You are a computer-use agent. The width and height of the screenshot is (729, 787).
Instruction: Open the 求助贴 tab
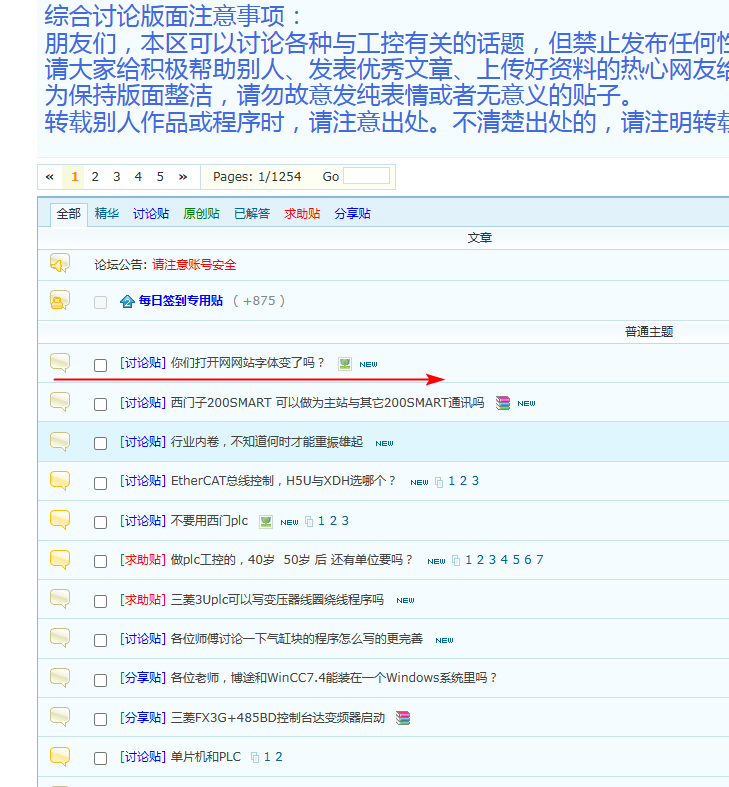302,214
